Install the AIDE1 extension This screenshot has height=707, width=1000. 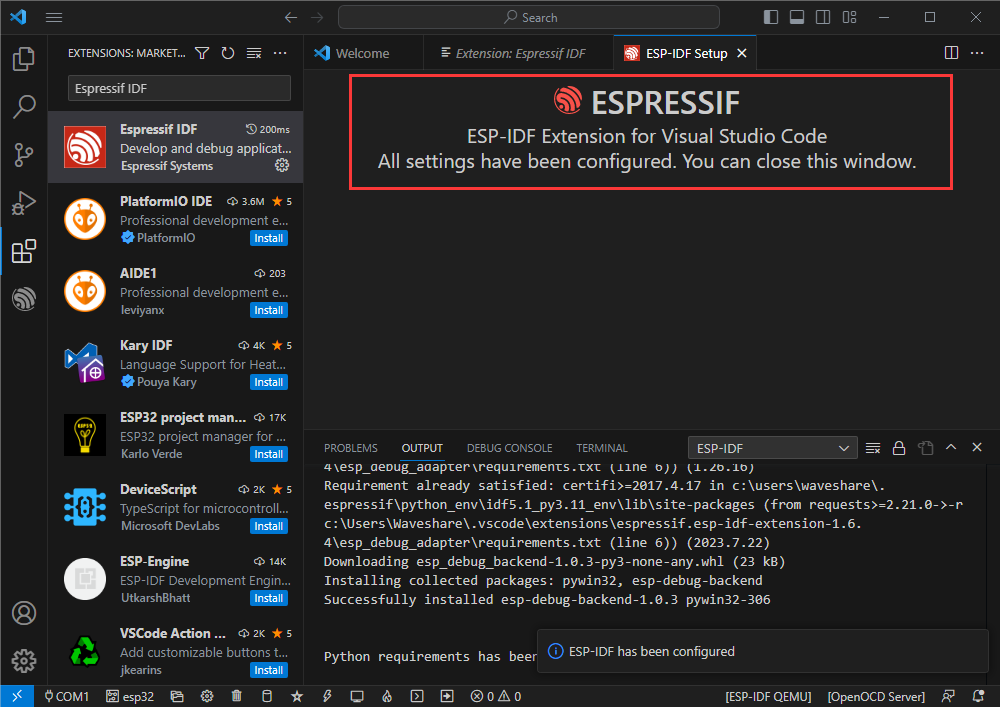click(x=269, y=310)
